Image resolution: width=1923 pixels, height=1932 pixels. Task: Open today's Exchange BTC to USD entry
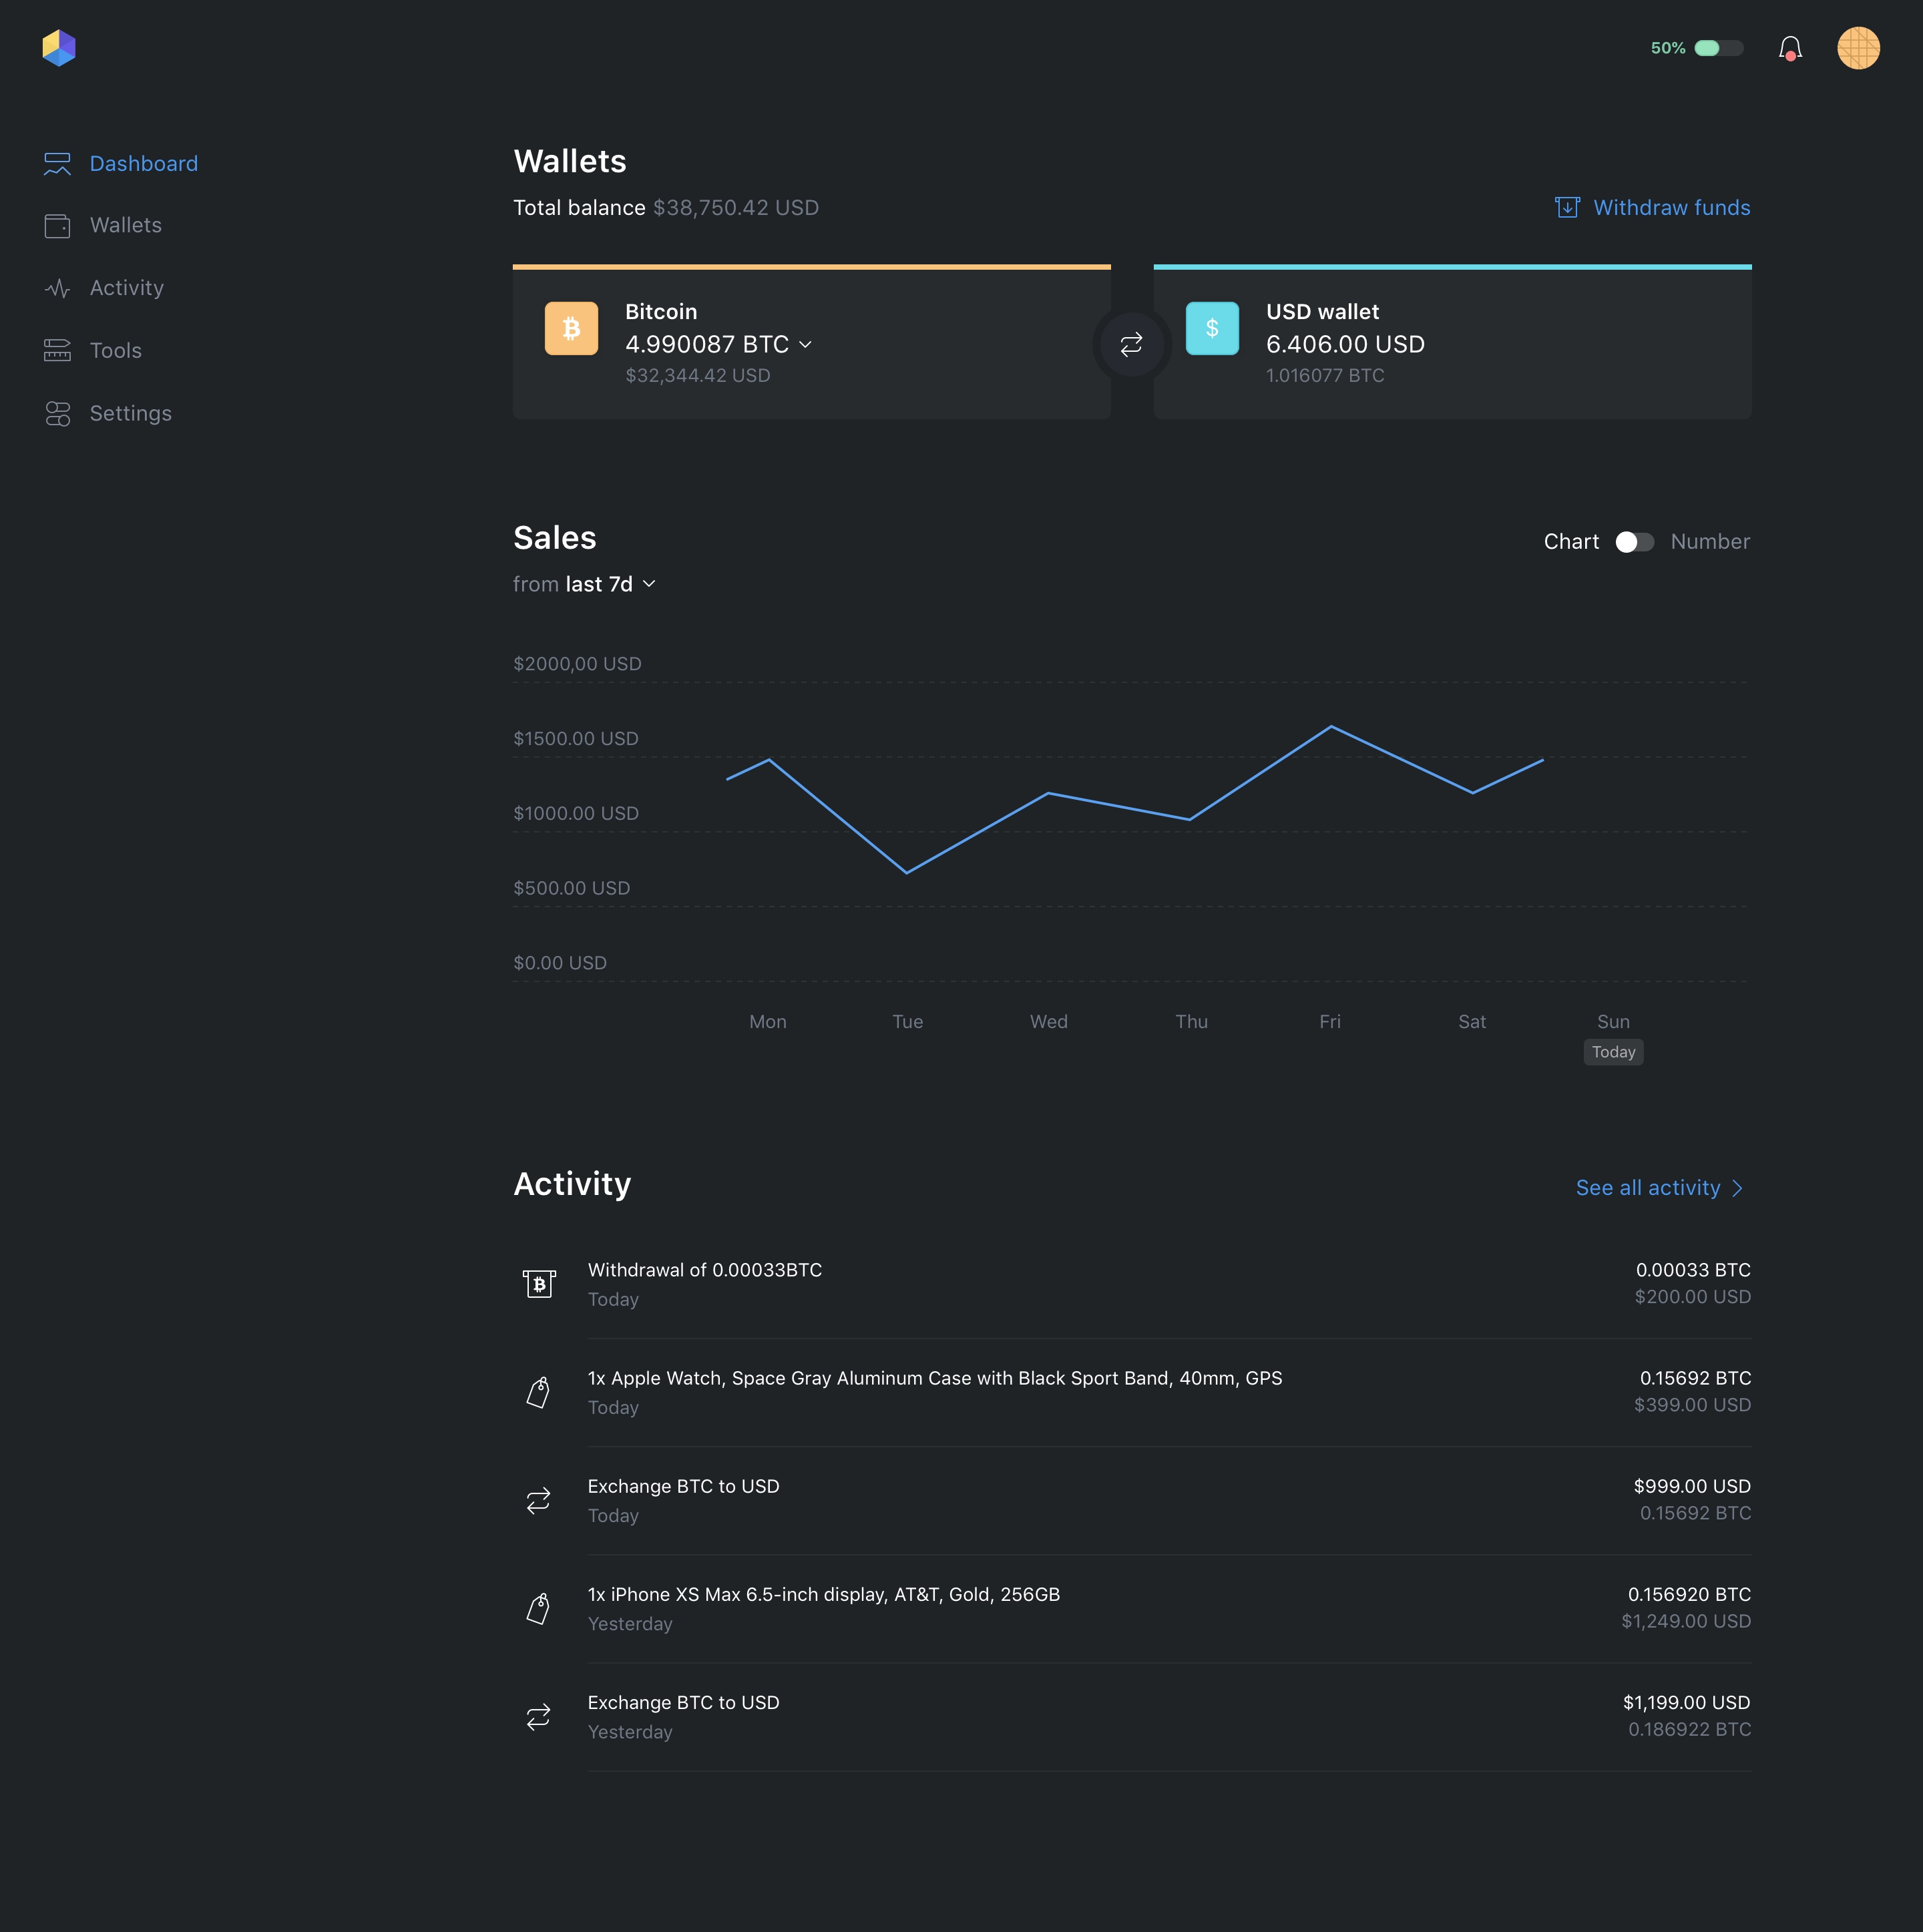coord(1131,1501)
